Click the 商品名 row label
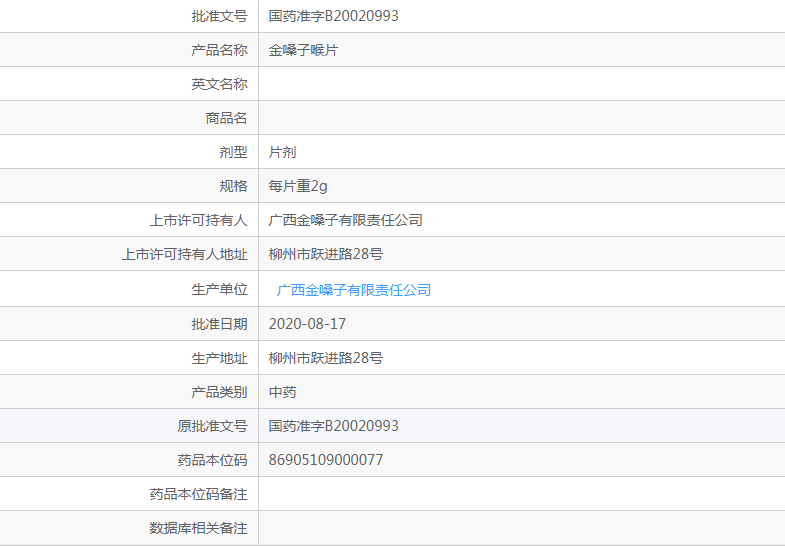This screenshot has width=785, height=547. pyautogui.click(x=226, y=118)
